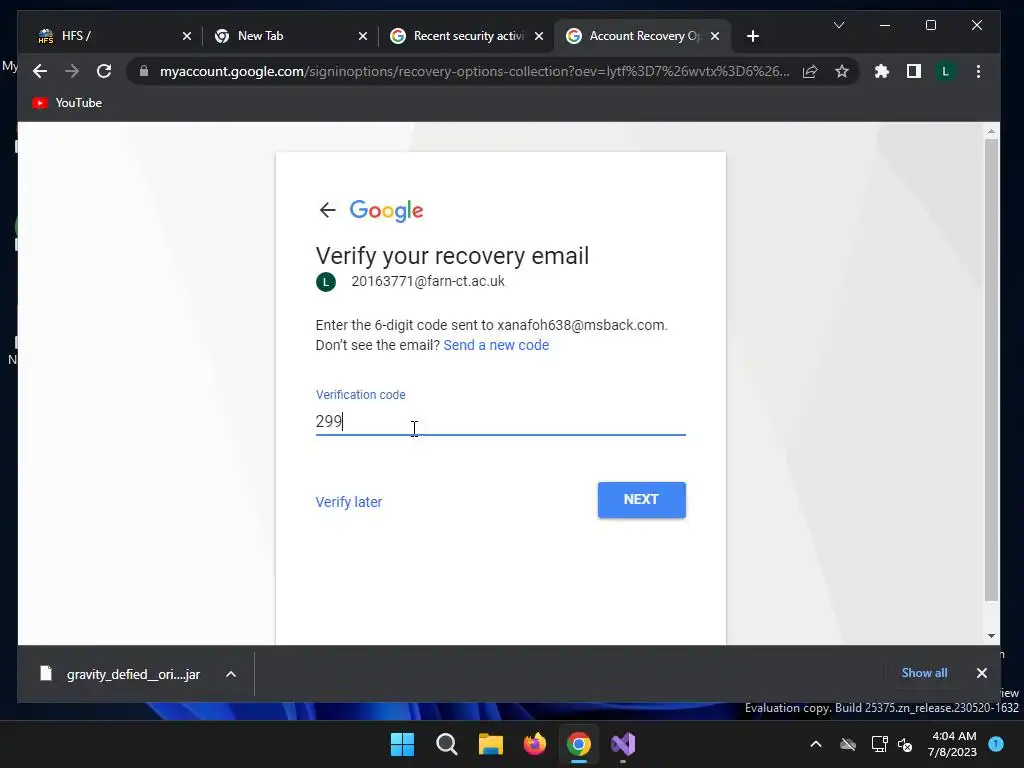Click Send a new code link
The width and height of the screenshot is (1024, 768).
click(x=496, y=345)
